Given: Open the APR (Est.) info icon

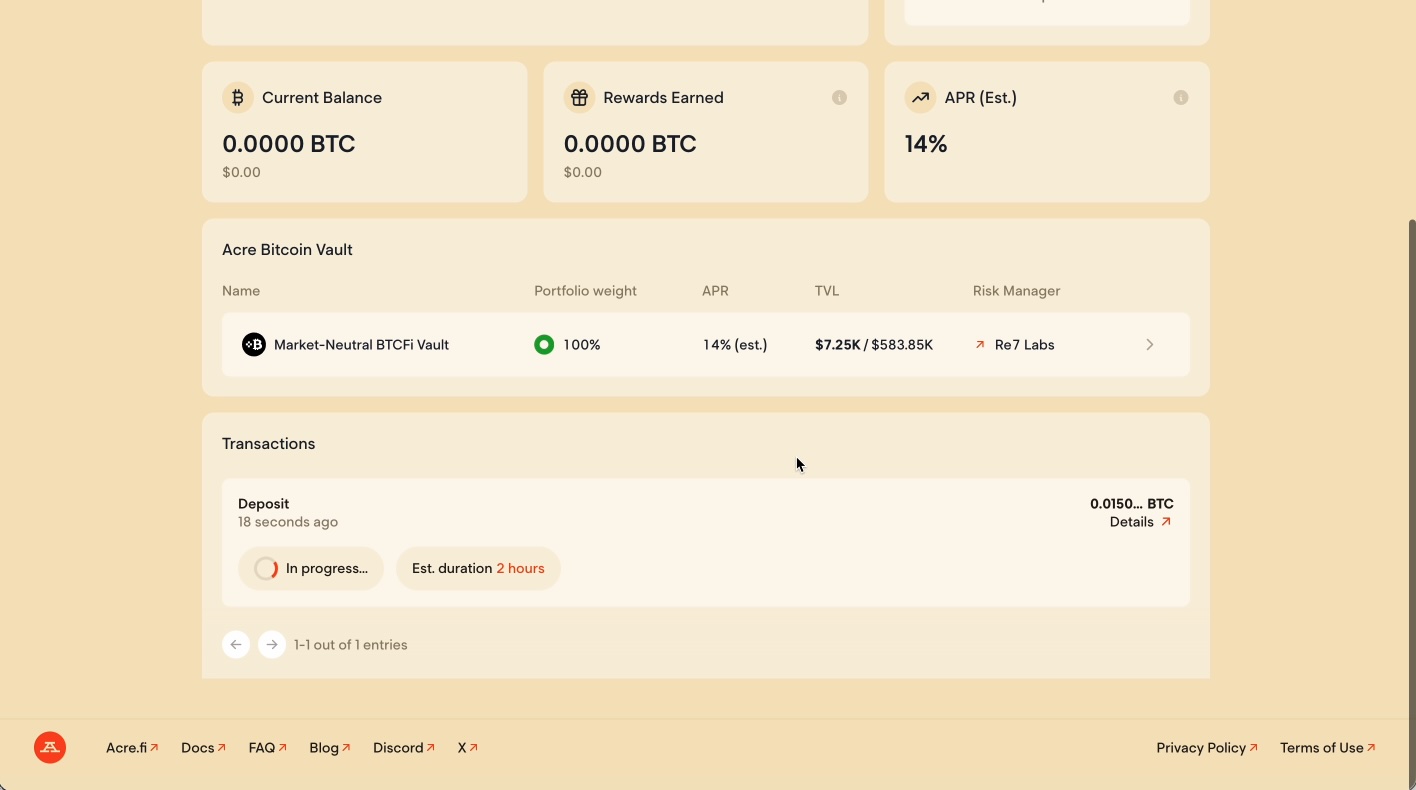Looking at the screenshot, I should [1180, 98].
